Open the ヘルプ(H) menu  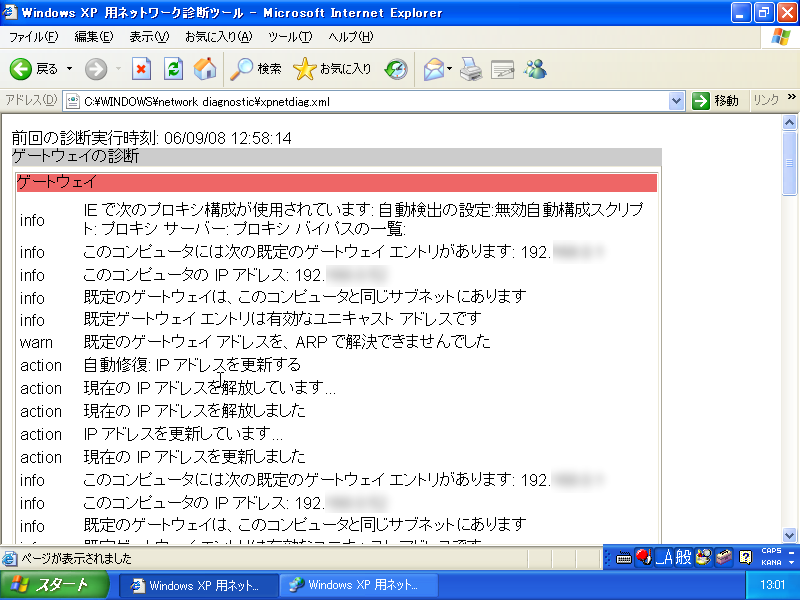tap(351, 37)
